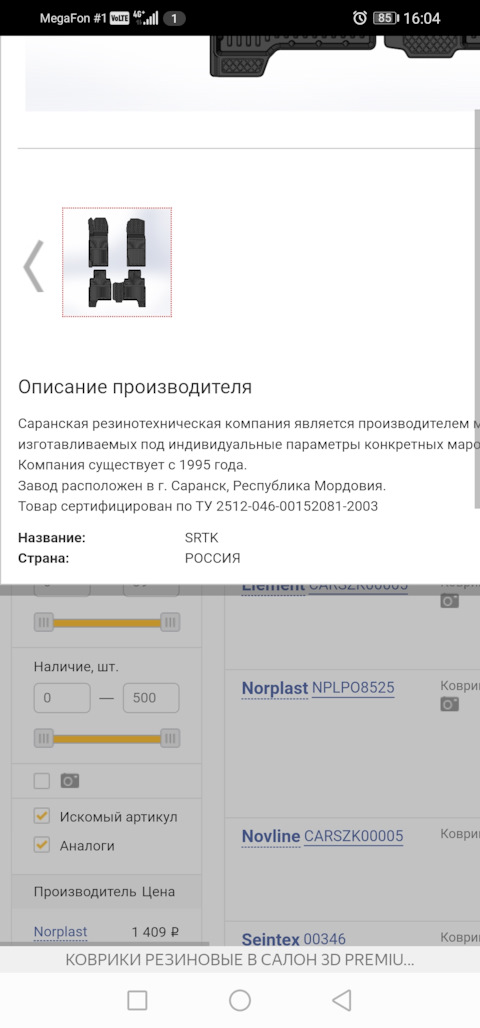Open Norplast link in manufacturer price list
Image resolution: width=480 pixels, height=1028 pixels.
(60, 932)
